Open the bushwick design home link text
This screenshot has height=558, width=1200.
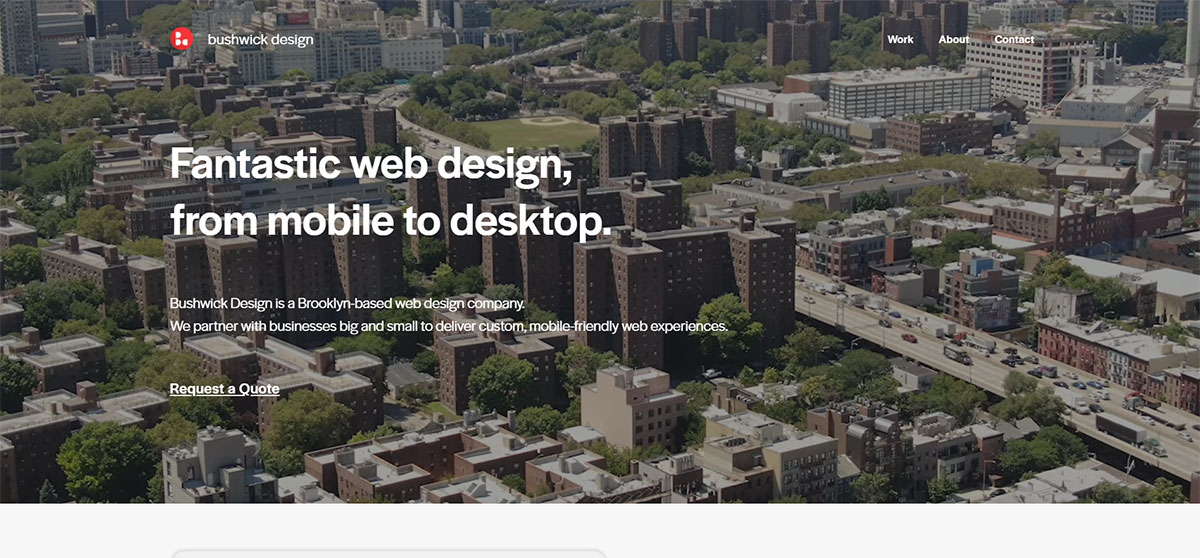(x=260, y=40)
